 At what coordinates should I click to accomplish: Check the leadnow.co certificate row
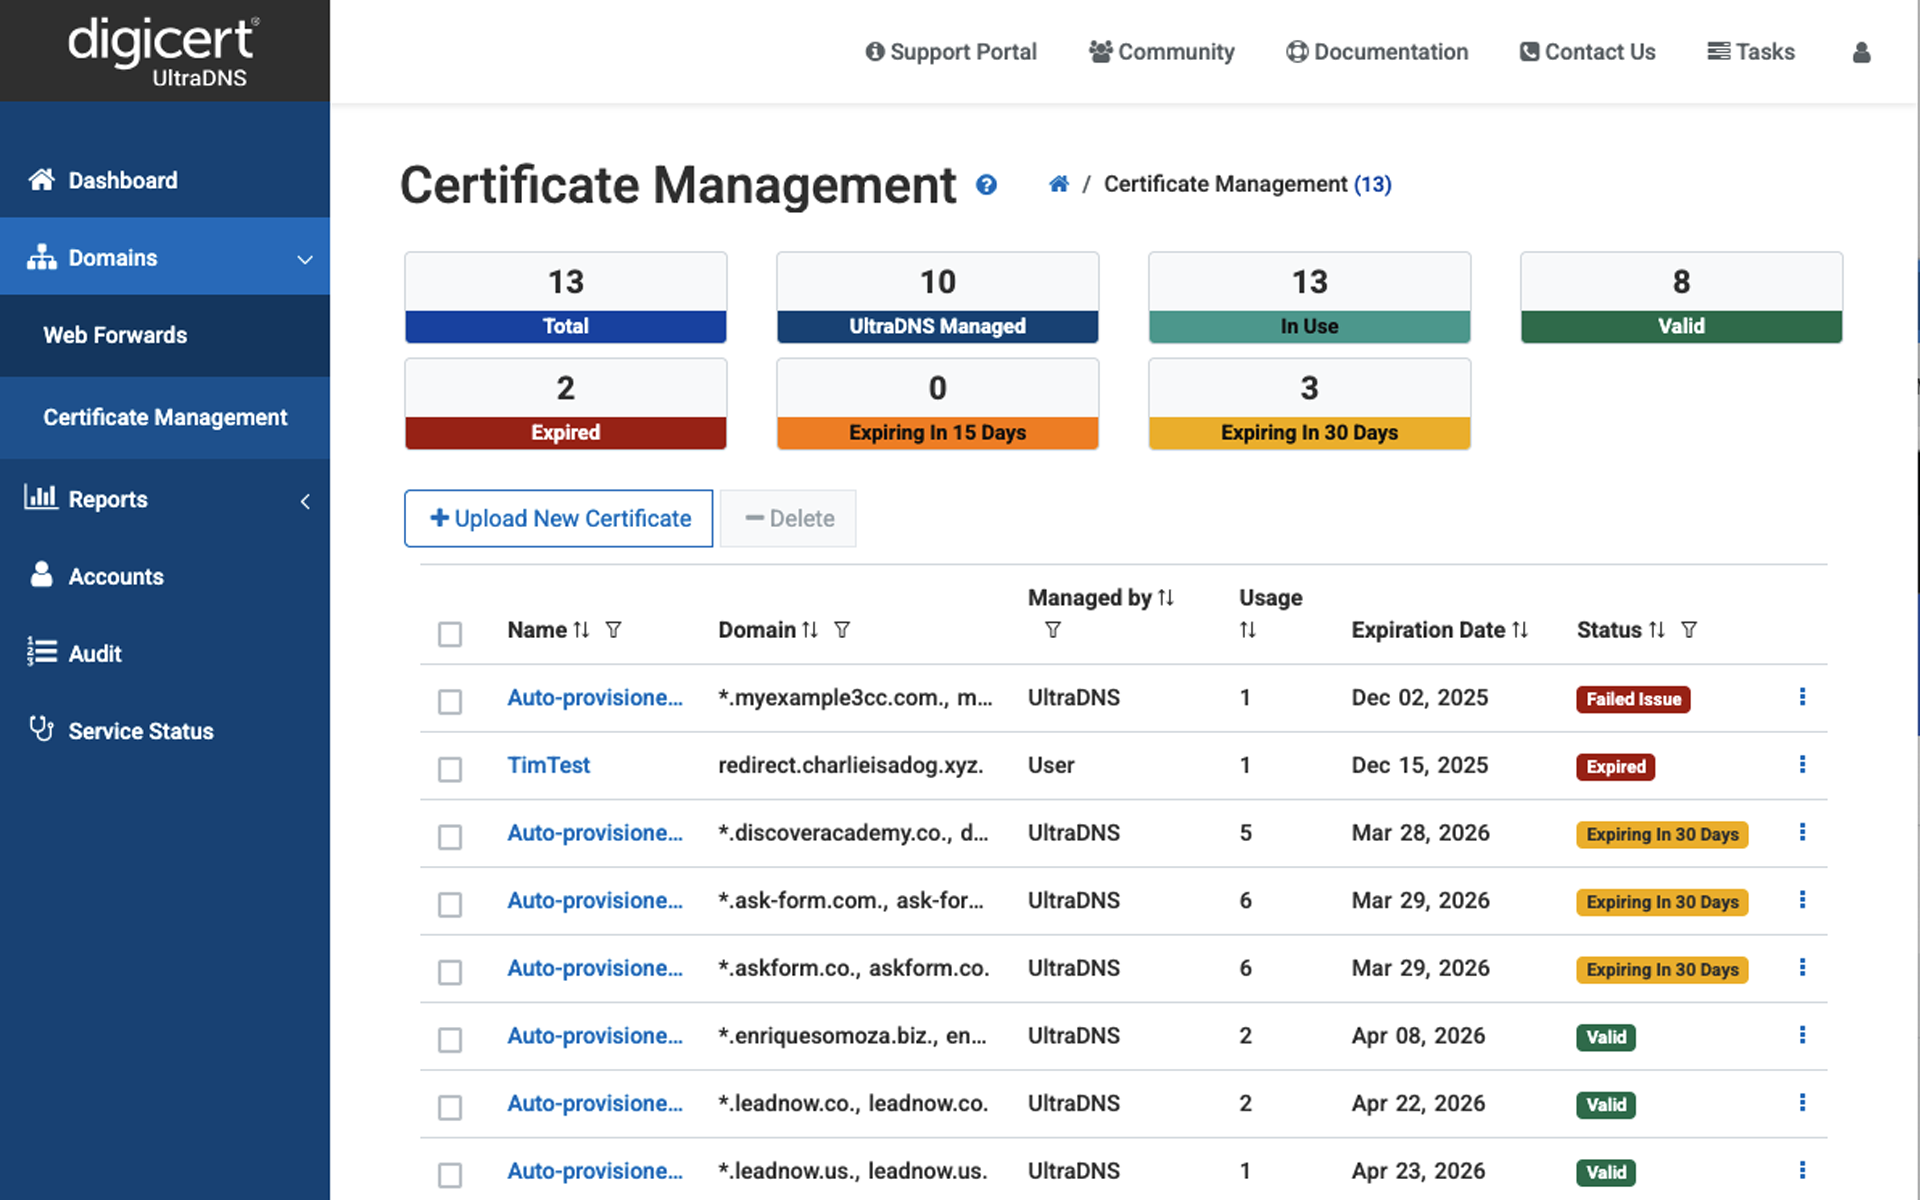pos(450,1106)
